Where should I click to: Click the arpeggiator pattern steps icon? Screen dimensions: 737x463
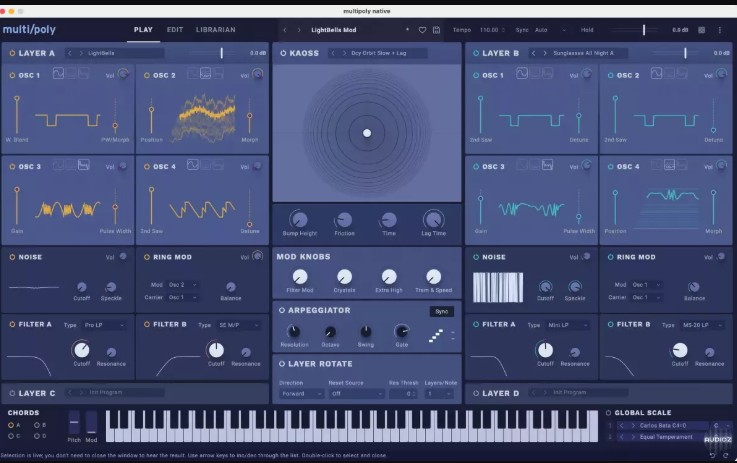tap(436, 336)
